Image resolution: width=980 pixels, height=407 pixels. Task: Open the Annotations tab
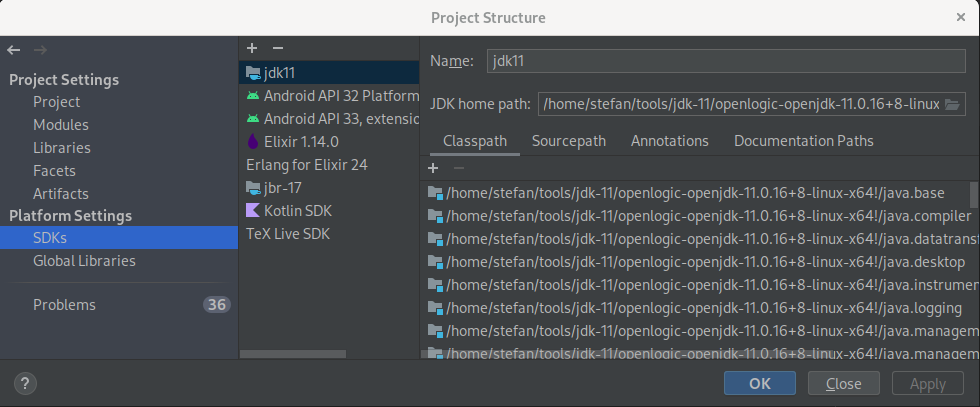(669, 141)
